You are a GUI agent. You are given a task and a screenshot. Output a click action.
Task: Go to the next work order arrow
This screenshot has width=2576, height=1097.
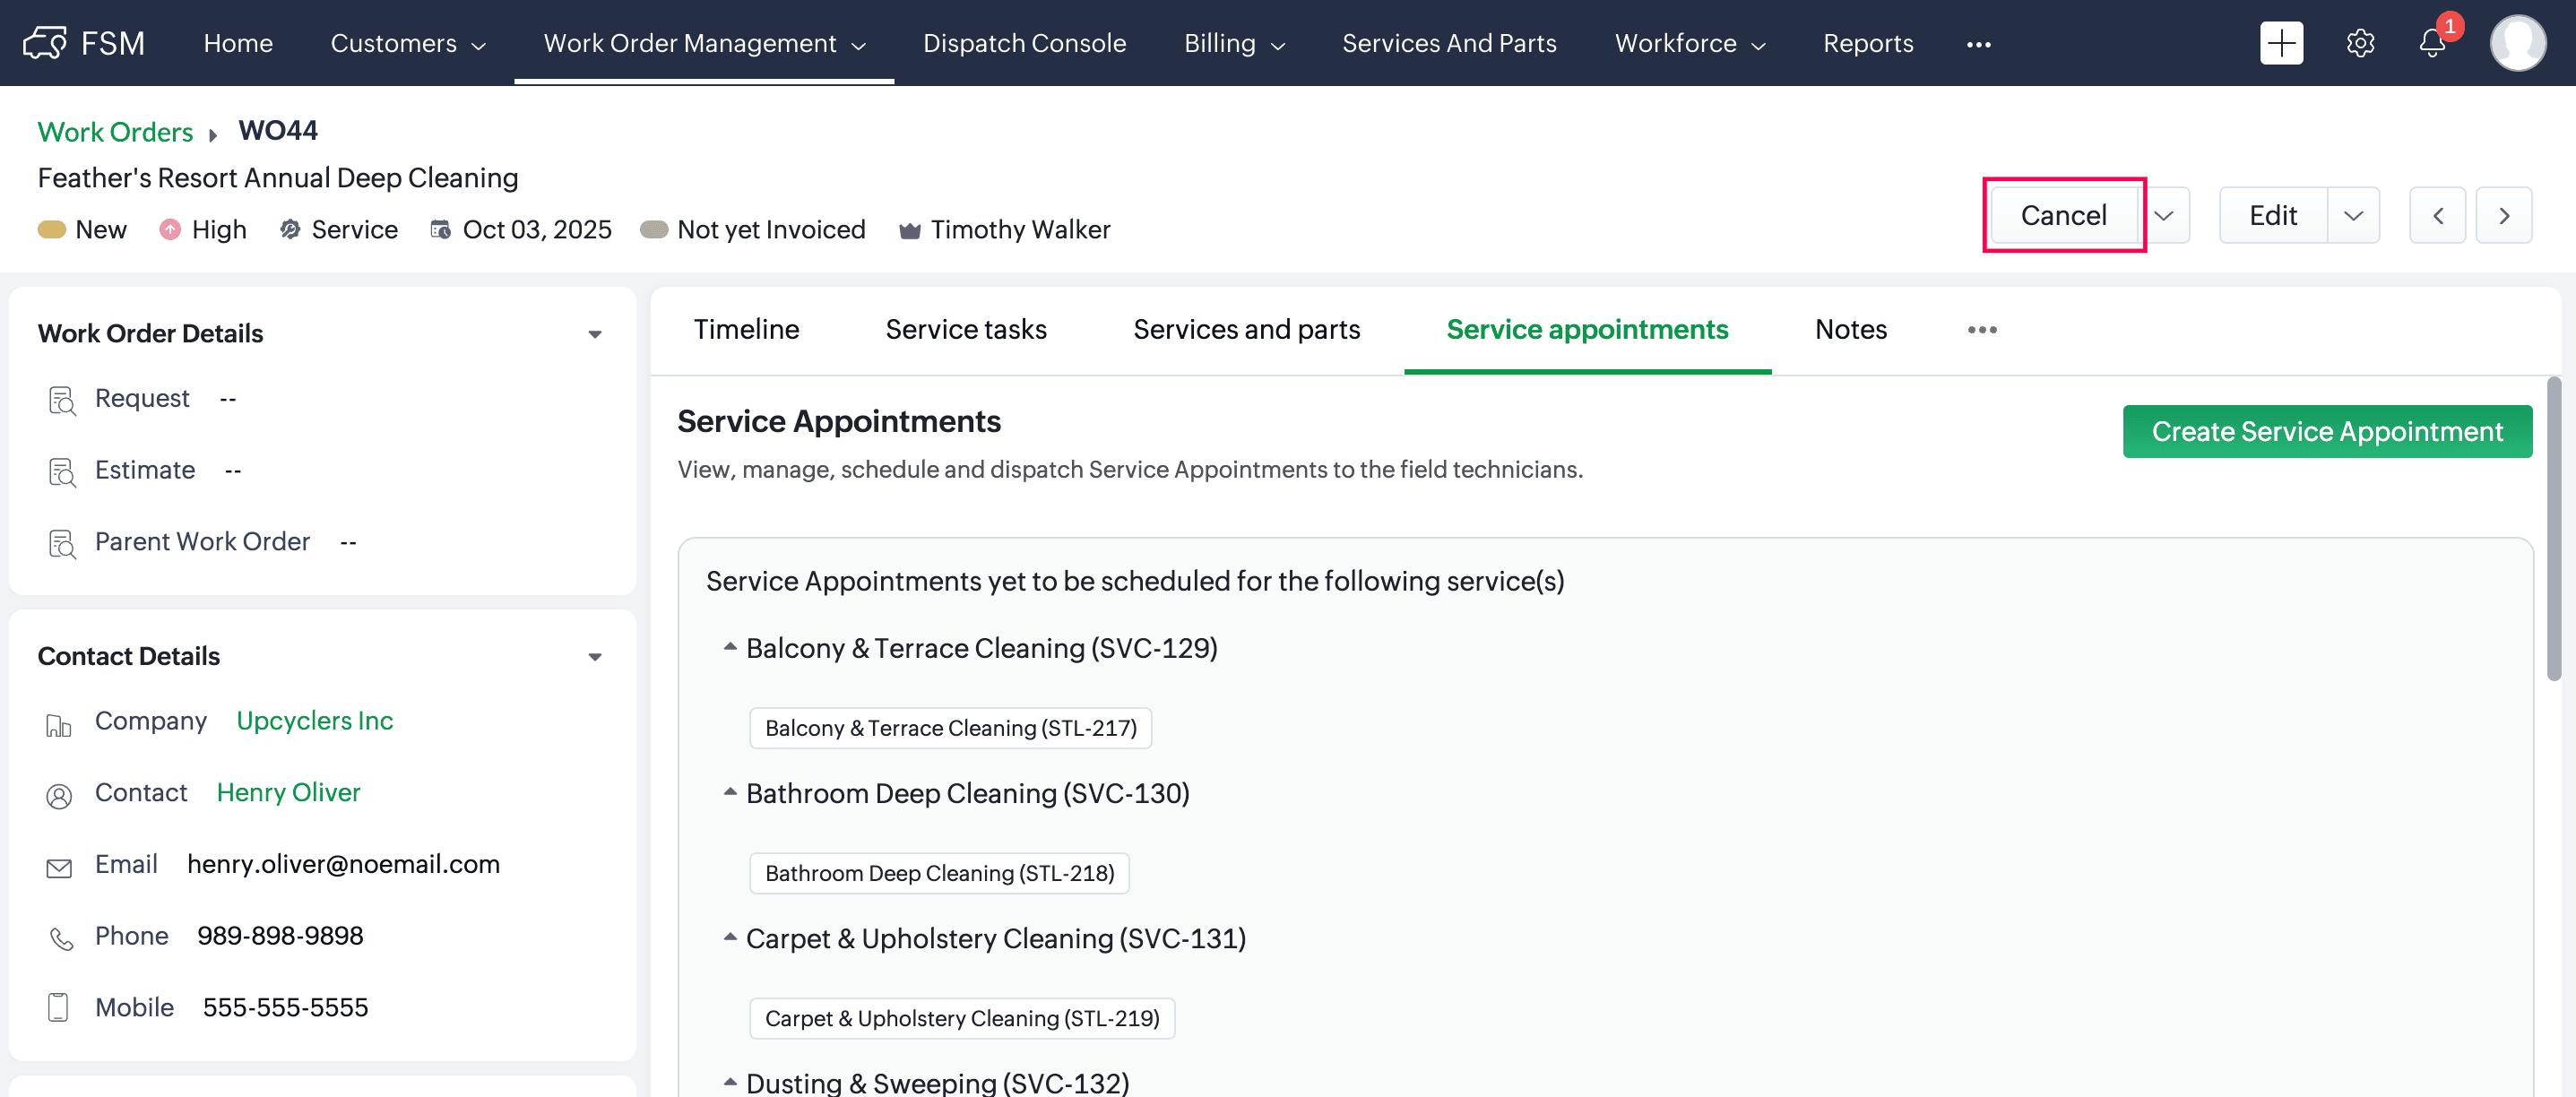[x=2503, y=215]
